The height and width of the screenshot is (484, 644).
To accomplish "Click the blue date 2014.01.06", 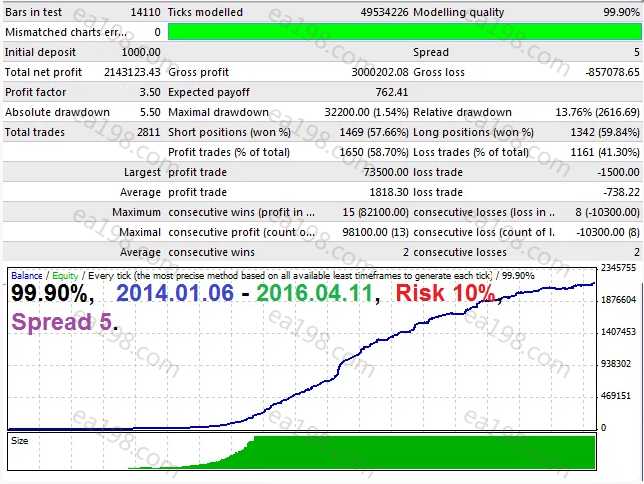I will (x=175, y=293).
